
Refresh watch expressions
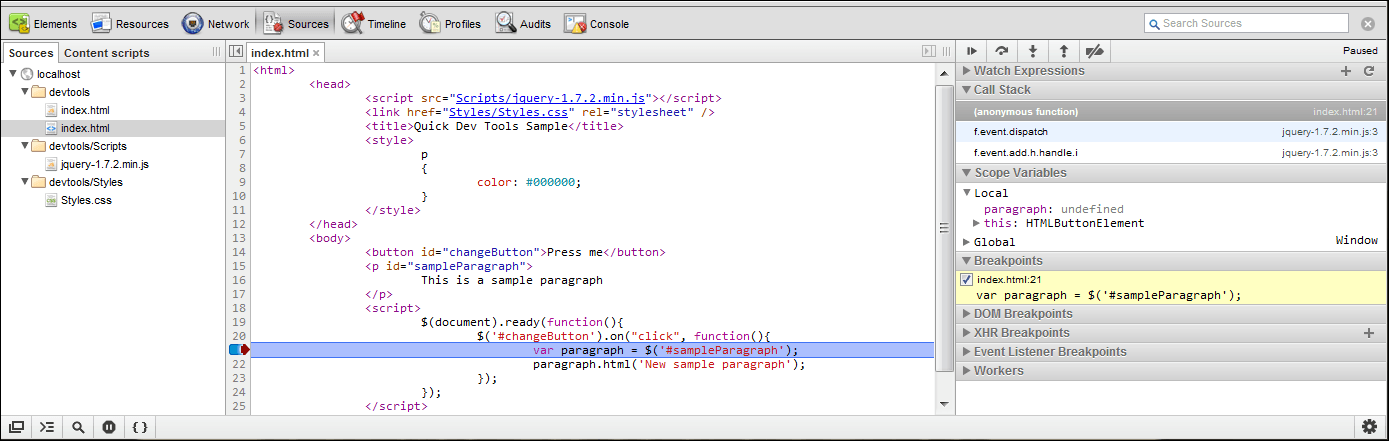pos(1369,71)
